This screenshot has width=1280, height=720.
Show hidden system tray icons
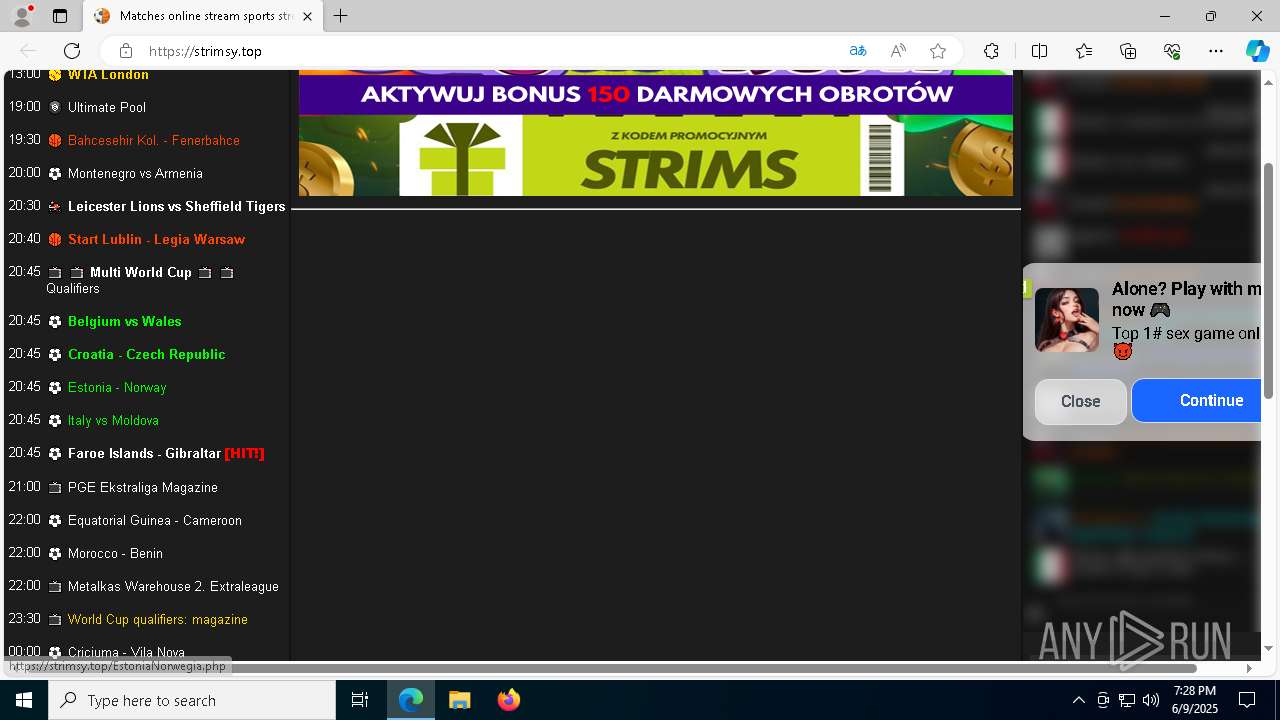(1078, 700)
